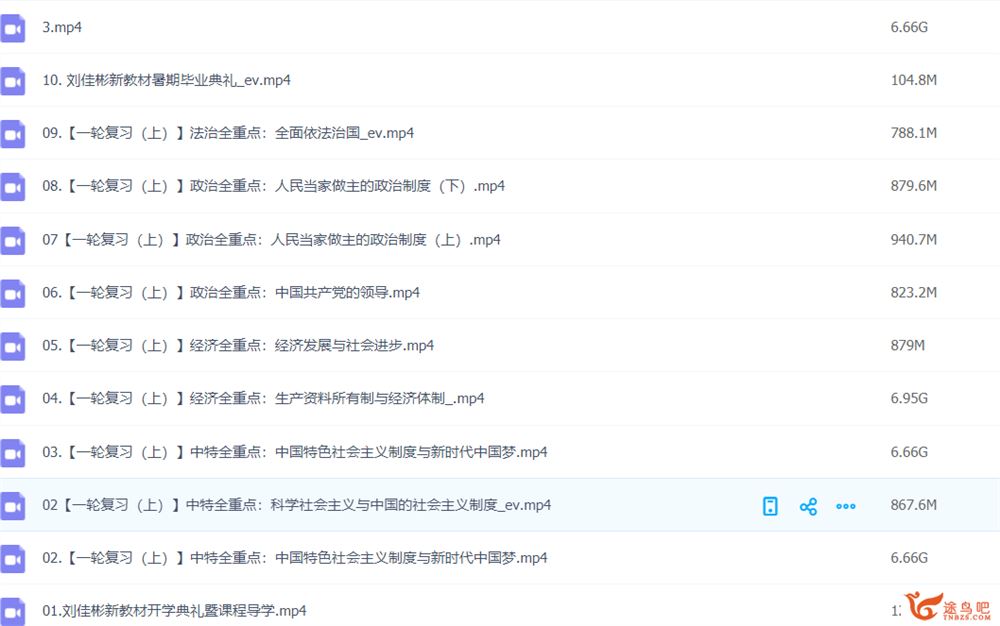Click size 6.66G of 02. 中国特色社会主义制度 file
This screenshot has height=626, width=1000.
coord(909,558)
